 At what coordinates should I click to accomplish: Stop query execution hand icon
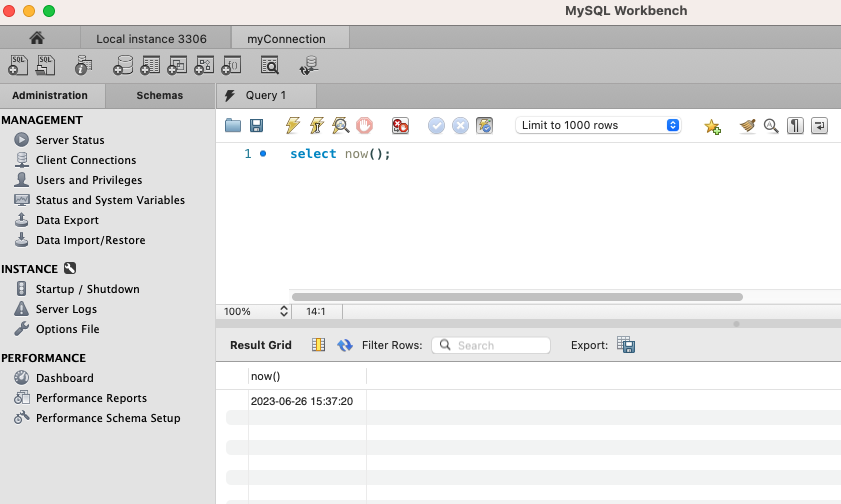pyautogui.click(x=365, y=125)
